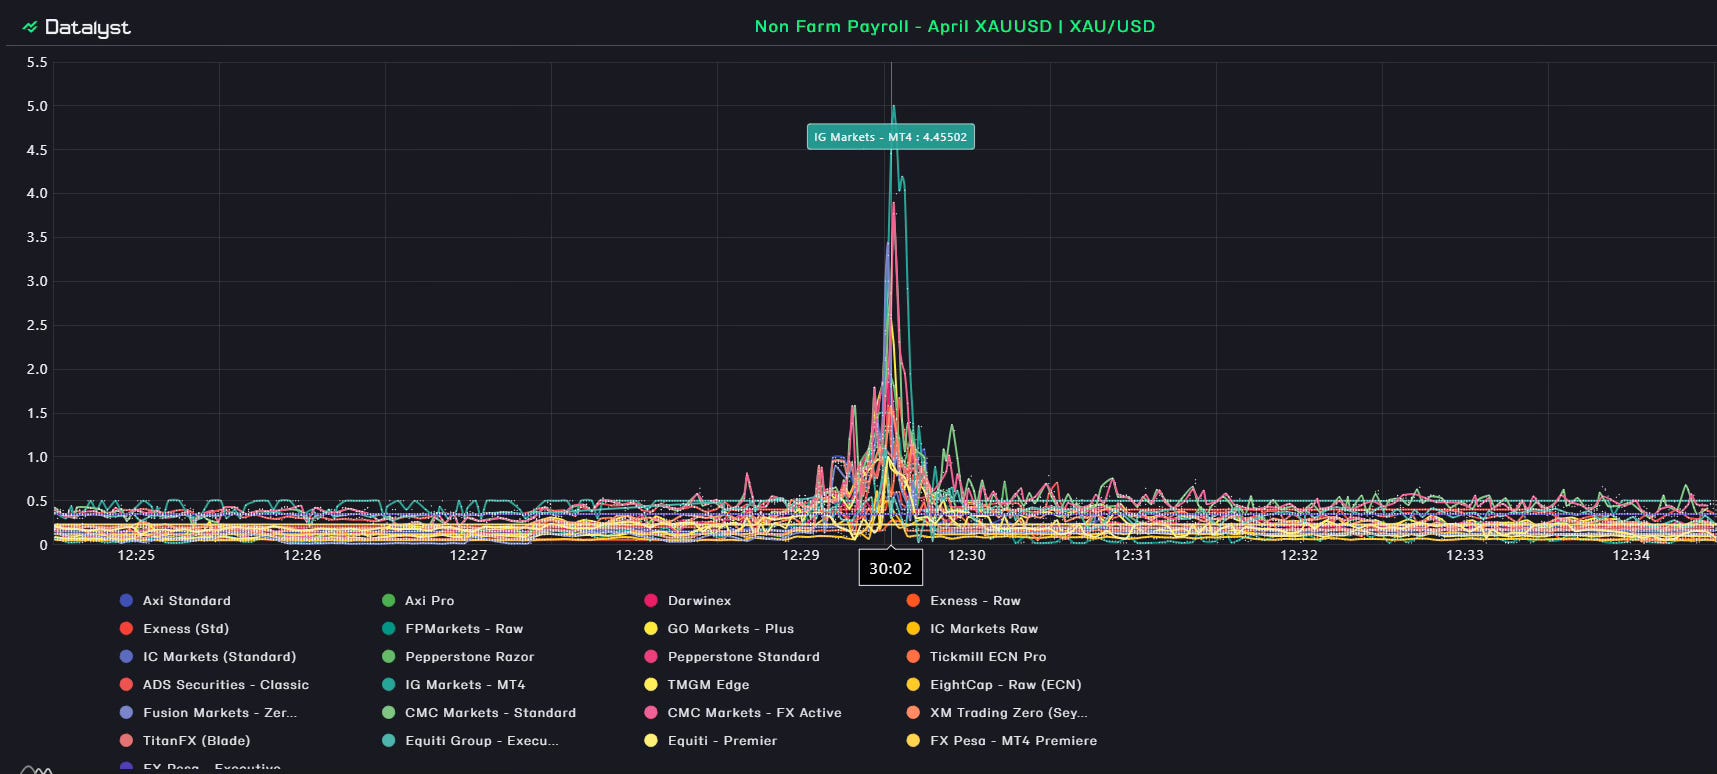Click Tickmill ECN Pro legend label
The image size is (1717, 774).
pos(988,657)
